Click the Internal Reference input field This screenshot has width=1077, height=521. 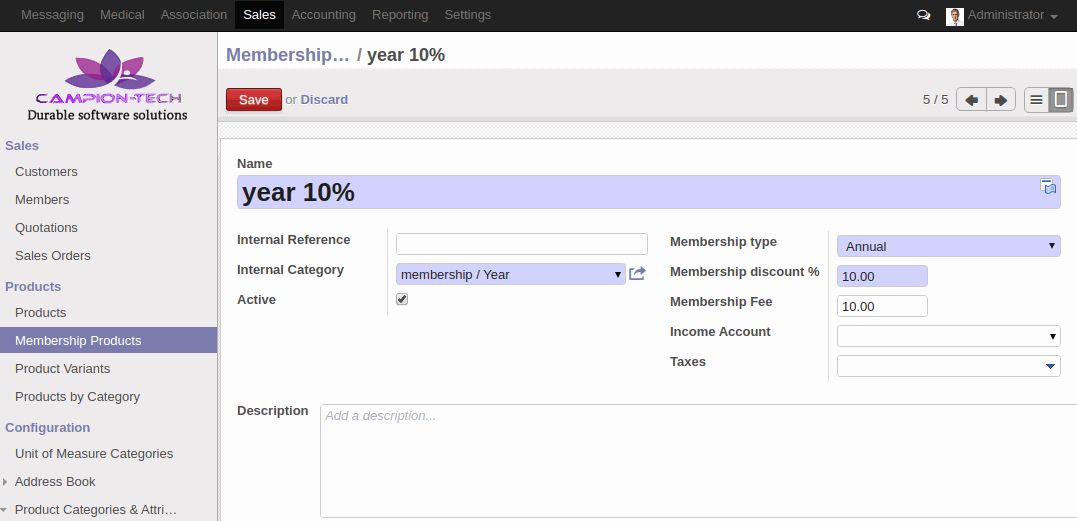click(521, 244)
